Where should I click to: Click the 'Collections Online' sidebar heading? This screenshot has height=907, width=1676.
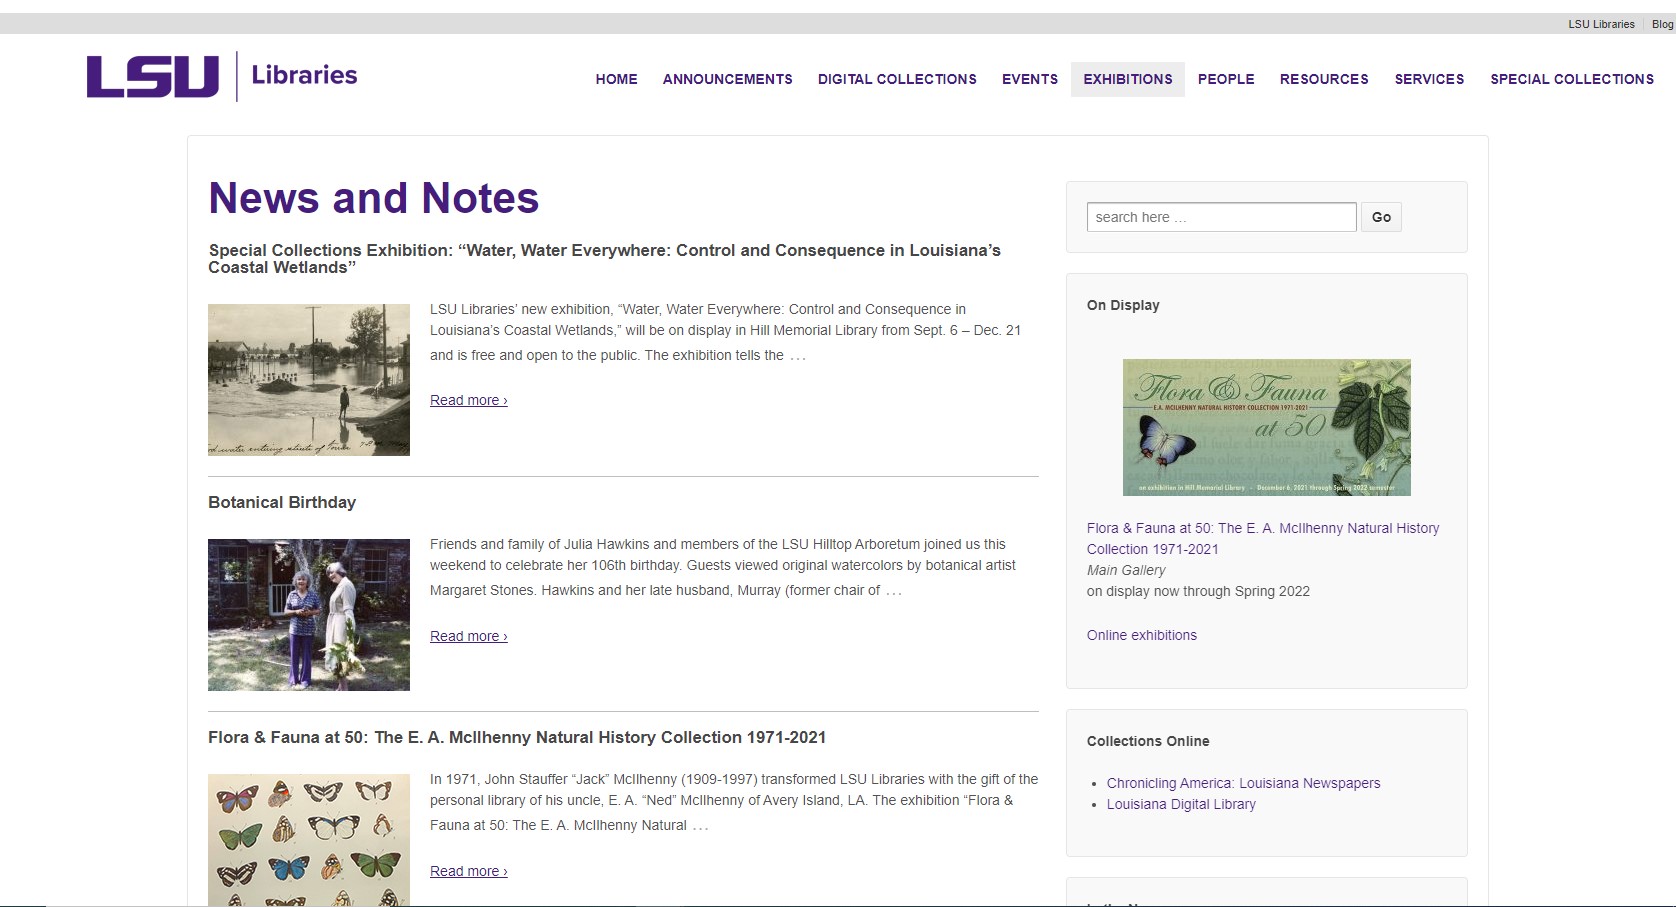(x=1148, y=741)
